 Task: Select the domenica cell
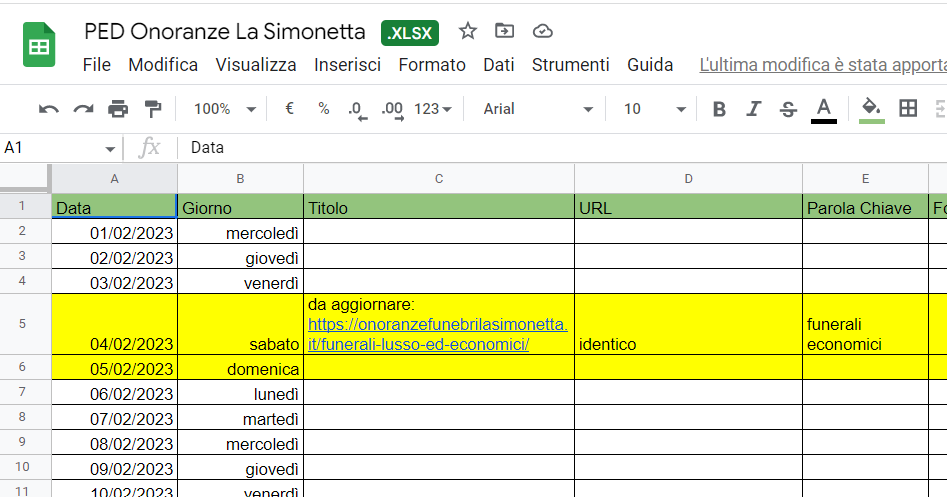click(240, 367)
